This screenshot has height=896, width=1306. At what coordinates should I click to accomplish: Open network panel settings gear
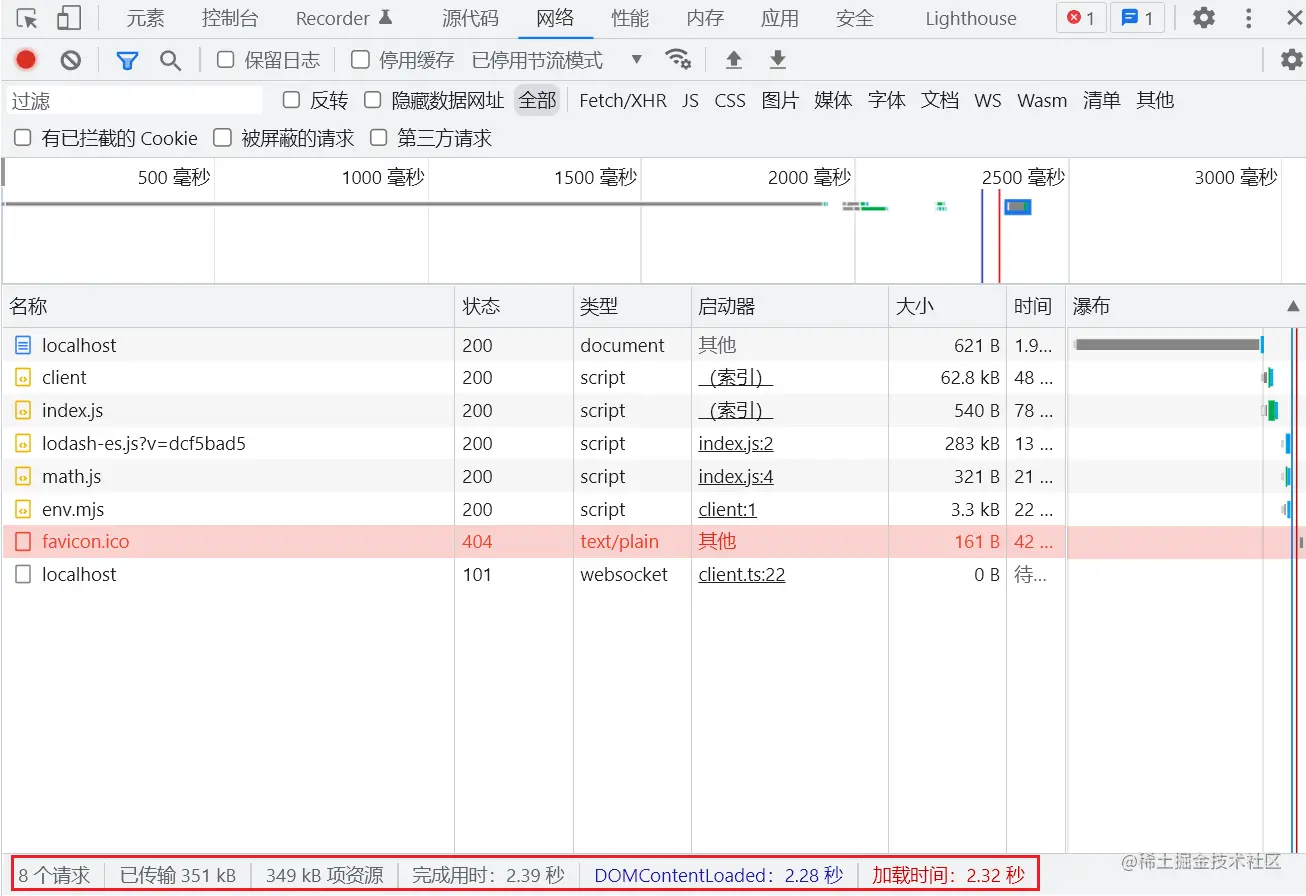click(1292, 60)
